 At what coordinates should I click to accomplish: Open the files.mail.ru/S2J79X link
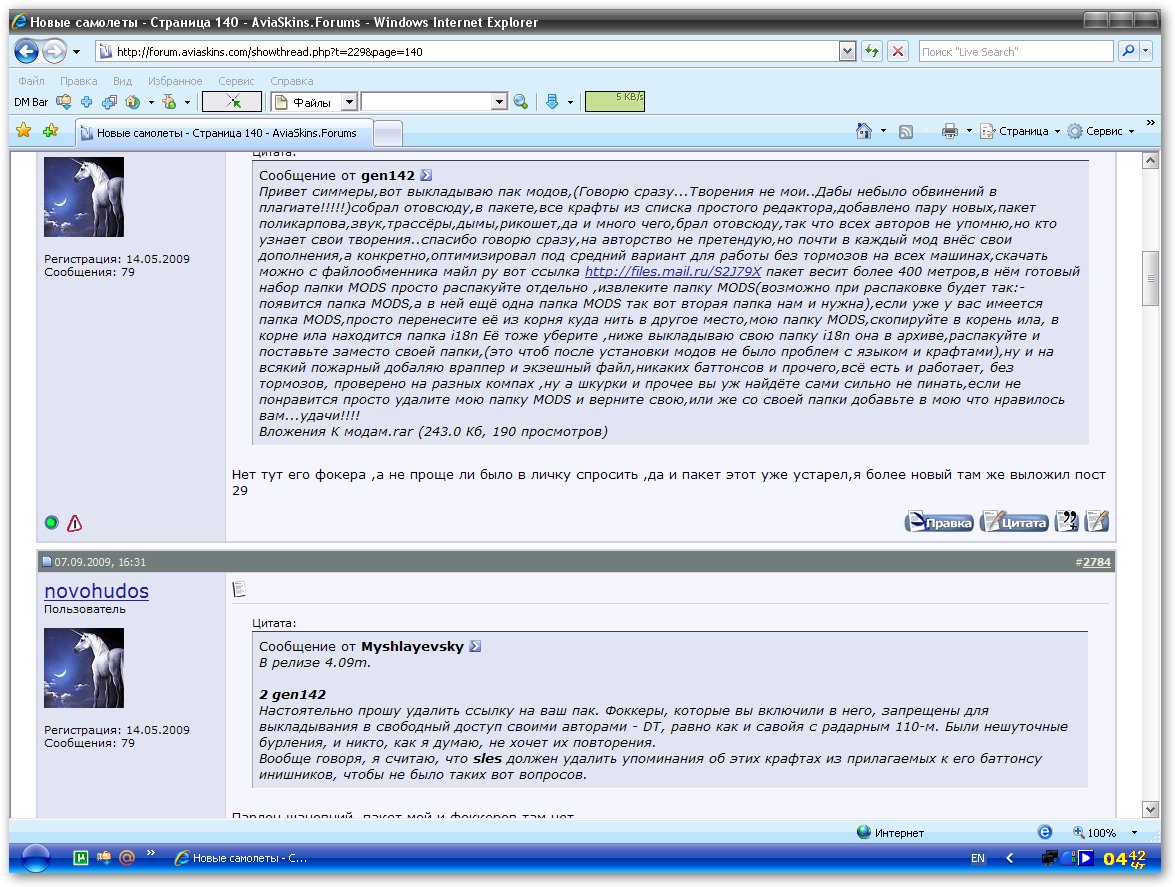tap(672, 271)
